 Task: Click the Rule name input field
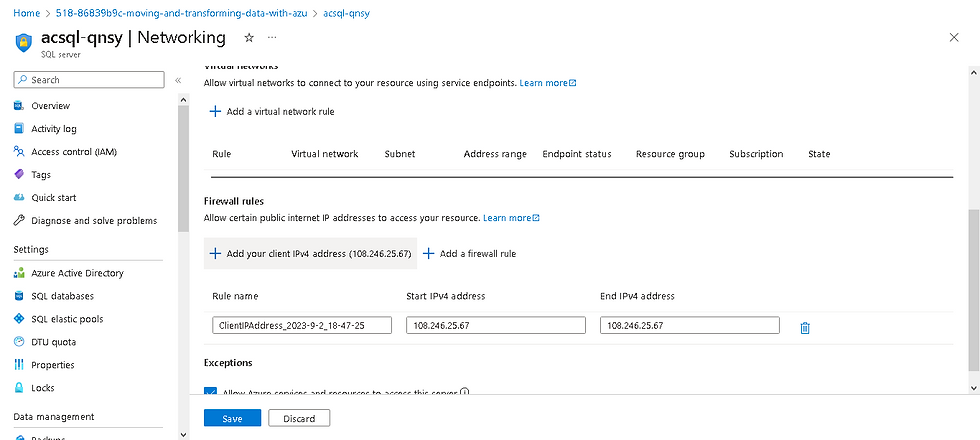click(301, 325)
